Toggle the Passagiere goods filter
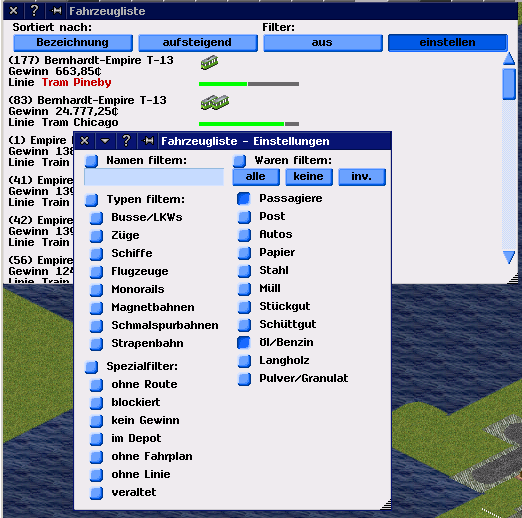The image size is (522, 518). (x=244, y=198)
